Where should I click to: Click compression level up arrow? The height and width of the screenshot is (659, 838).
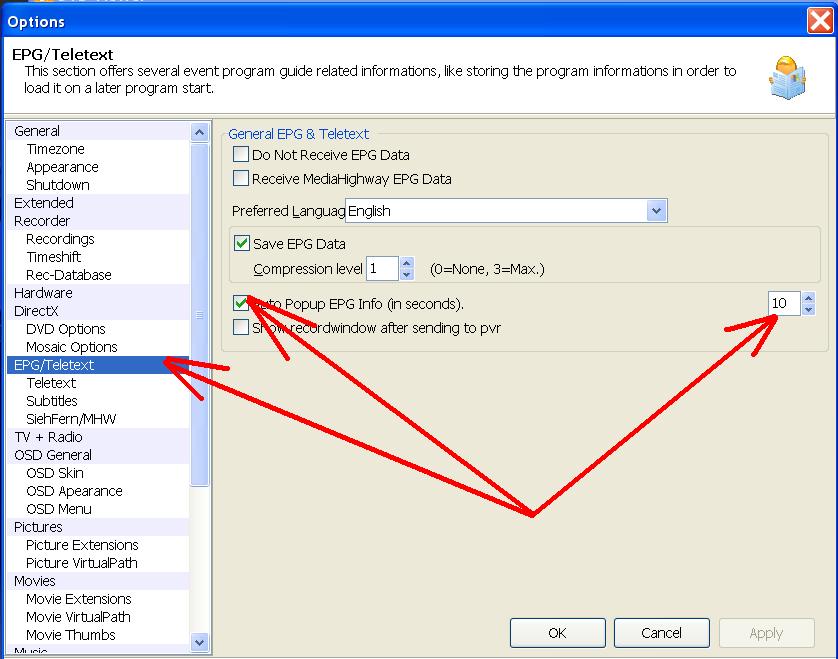click(406, 263)
